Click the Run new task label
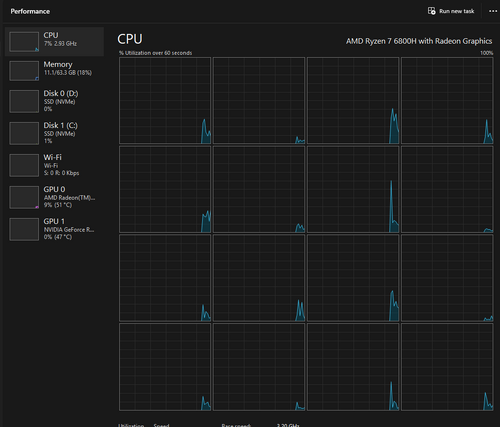 point(456,11)
